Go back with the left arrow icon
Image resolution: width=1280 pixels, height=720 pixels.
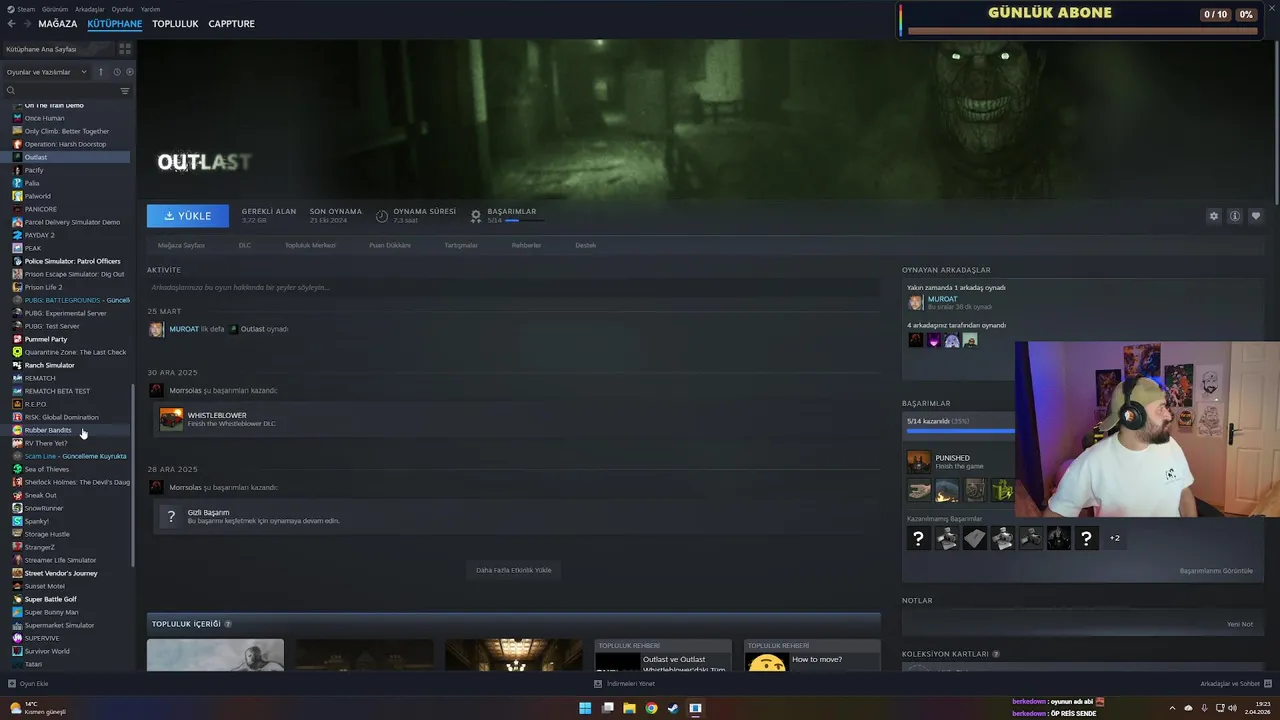pyautogui.click(x=11, y=23)
